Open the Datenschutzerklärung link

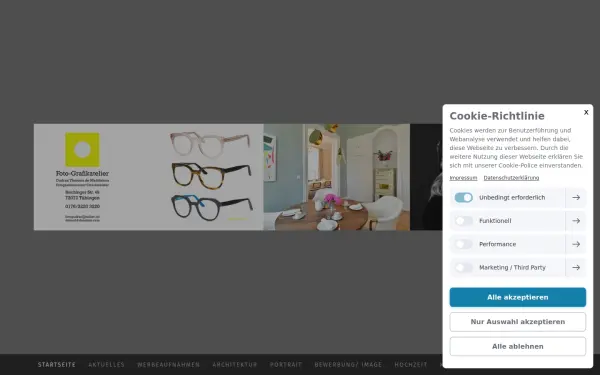511,178
